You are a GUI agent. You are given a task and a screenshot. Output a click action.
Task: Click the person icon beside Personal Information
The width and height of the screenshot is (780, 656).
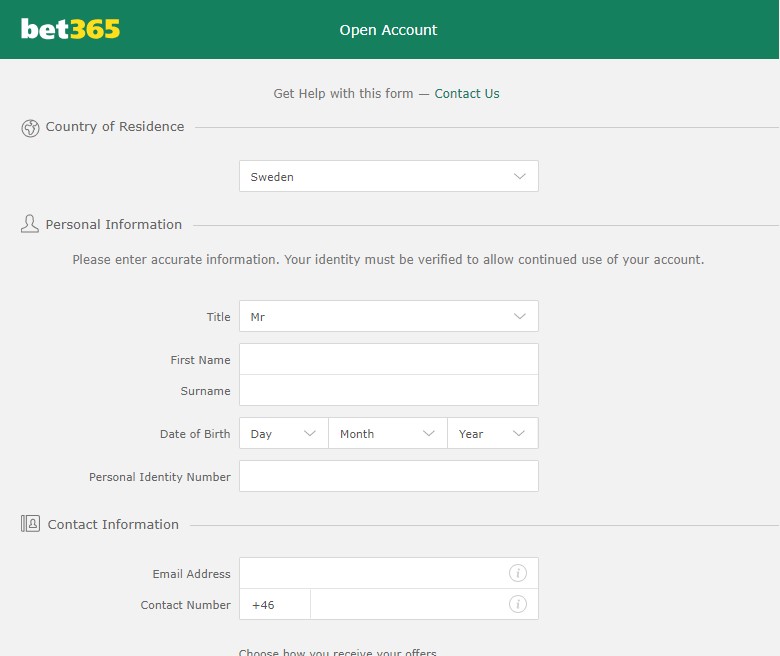point(30,224)
